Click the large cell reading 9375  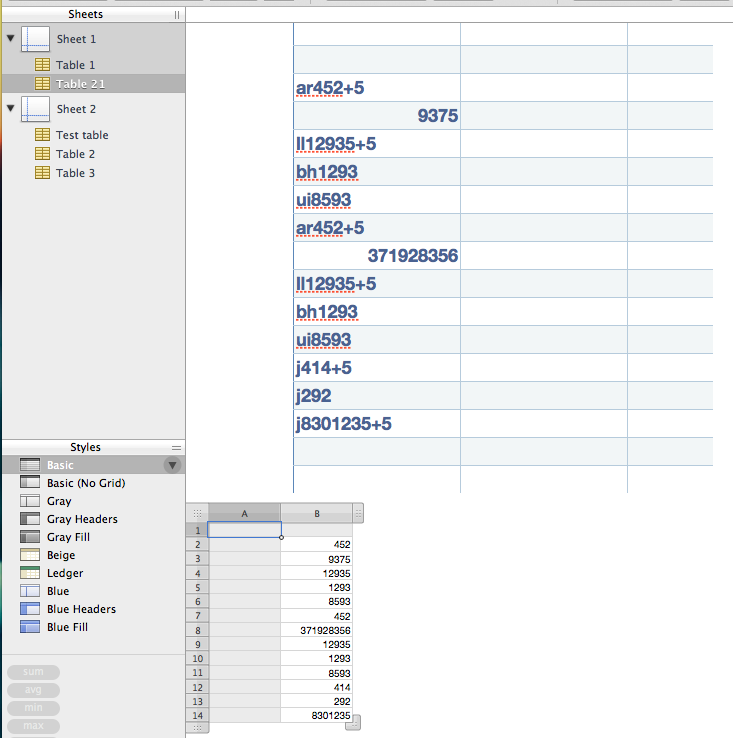coord(377,115)
